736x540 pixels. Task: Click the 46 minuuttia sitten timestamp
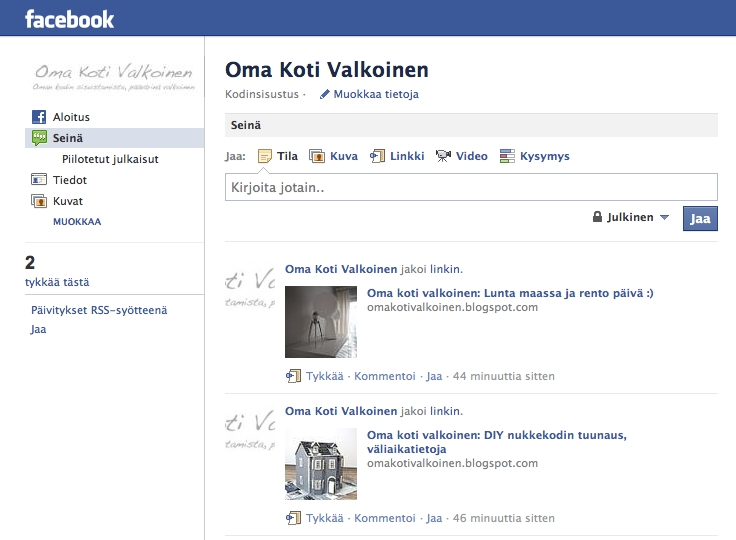point(504,518)
